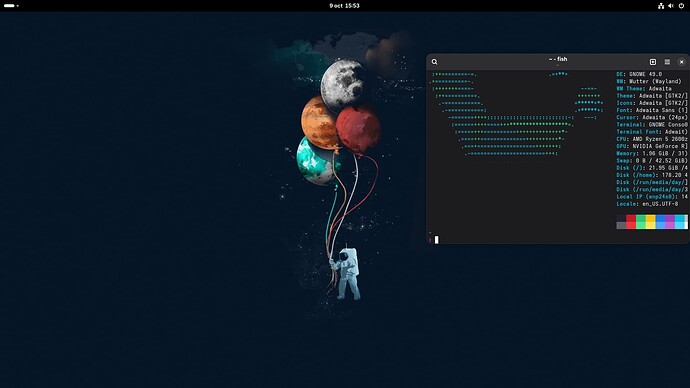The height and width of the screenshot is (388, 690).
Task: Click the "Memory: 1.96 GiB" line
Action: click(652, 154)
